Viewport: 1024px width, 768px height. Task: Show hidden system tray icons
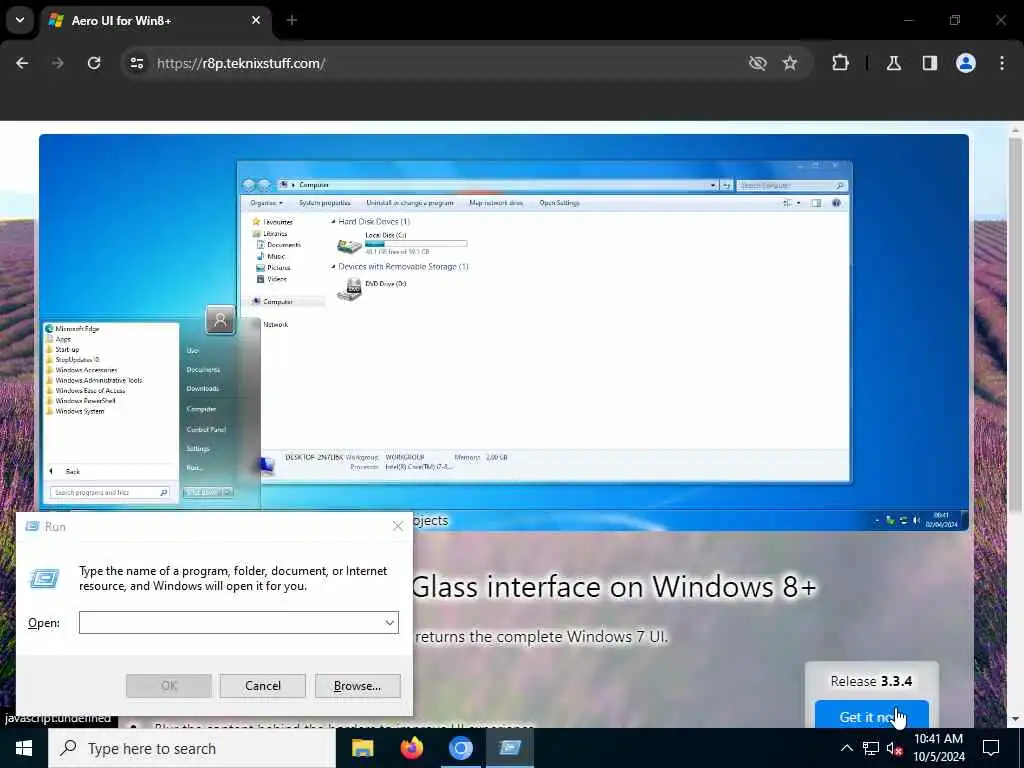click(x=846, y=748)
